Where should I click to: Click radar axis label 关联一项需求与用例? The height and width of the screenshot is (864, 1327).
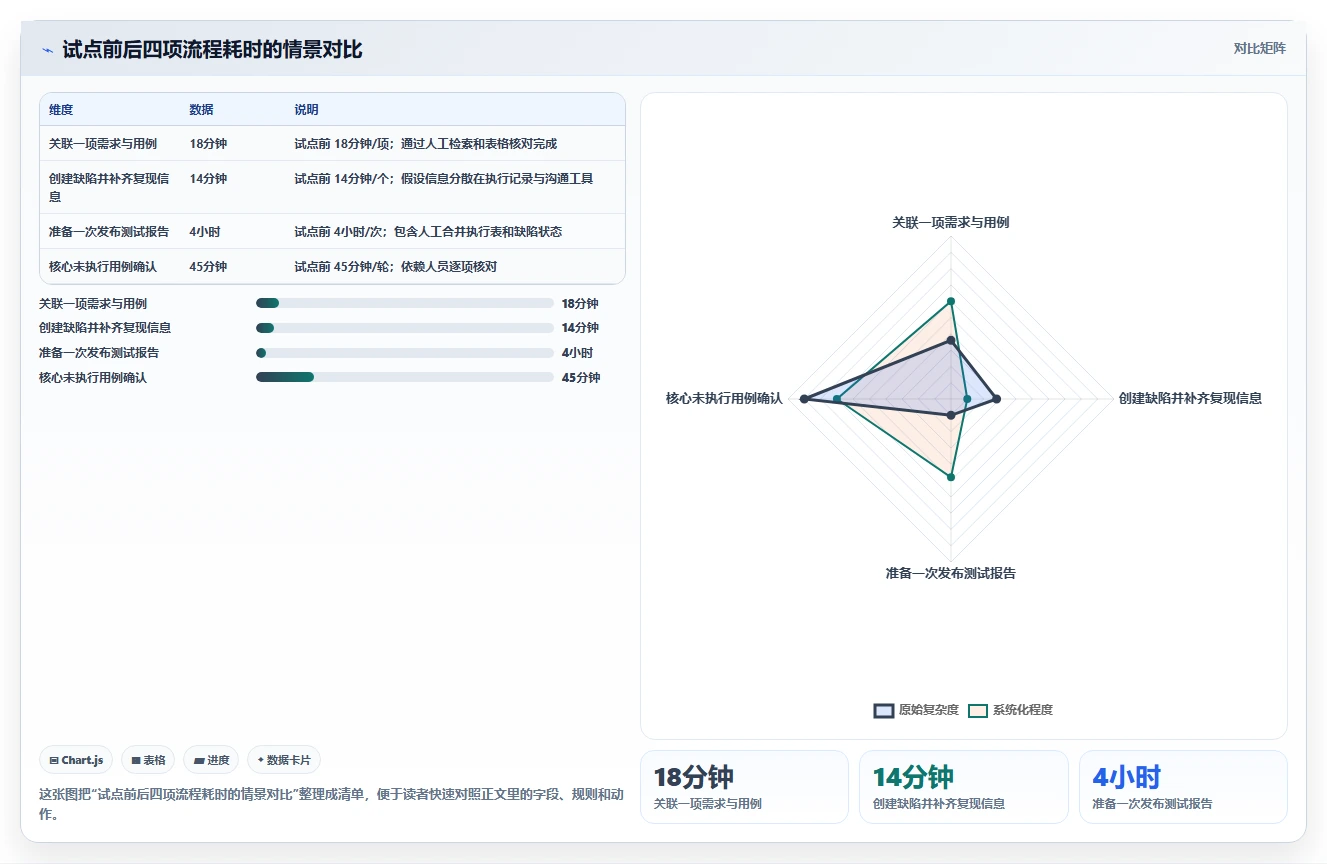(x=951, y=222)
